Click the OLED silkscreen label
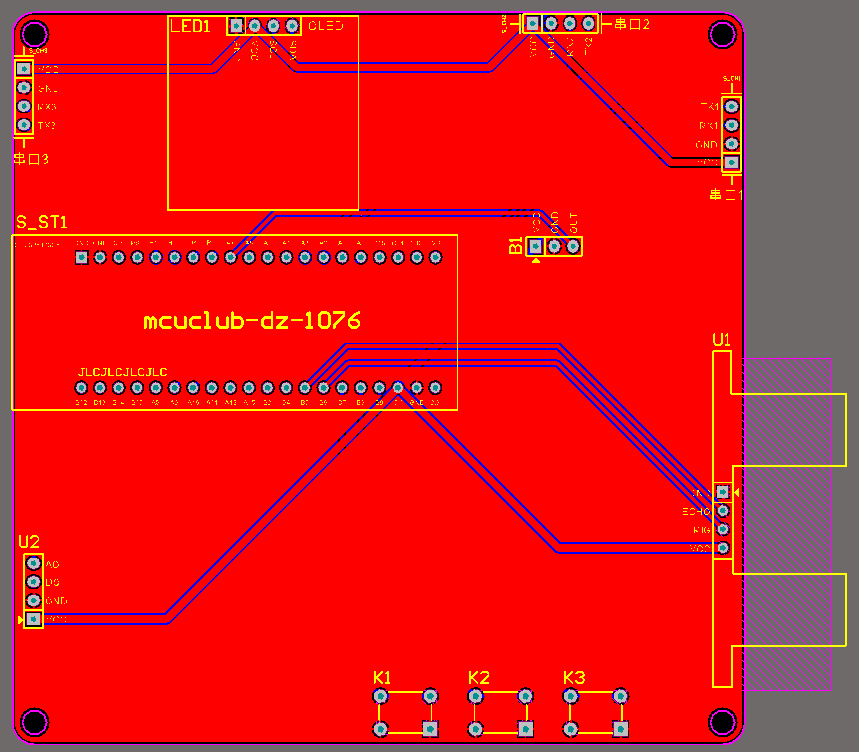 [326, 26]
